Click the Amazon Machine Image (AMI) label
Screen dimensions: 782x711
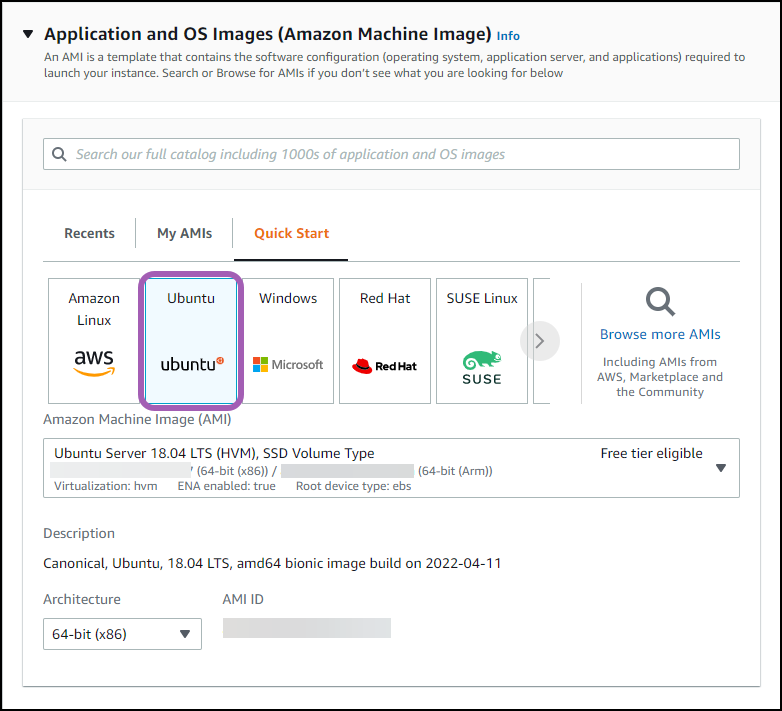137,419
